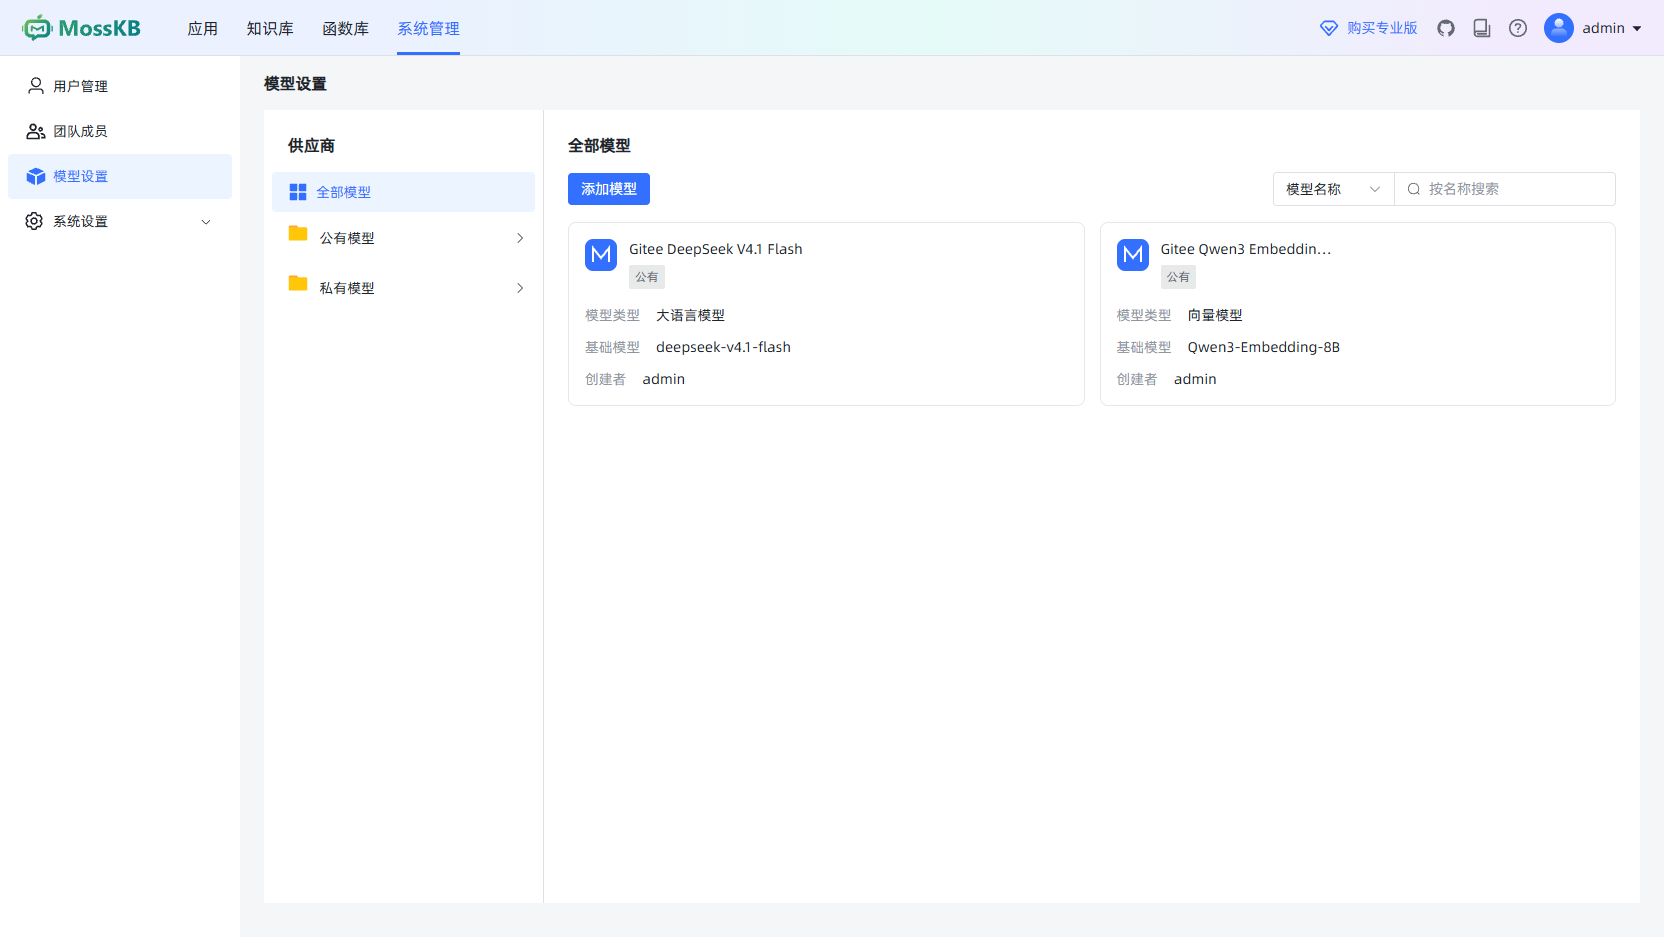1664x937 pixels.
Task: Click the 添加模型 button
Action: [609, 189]
